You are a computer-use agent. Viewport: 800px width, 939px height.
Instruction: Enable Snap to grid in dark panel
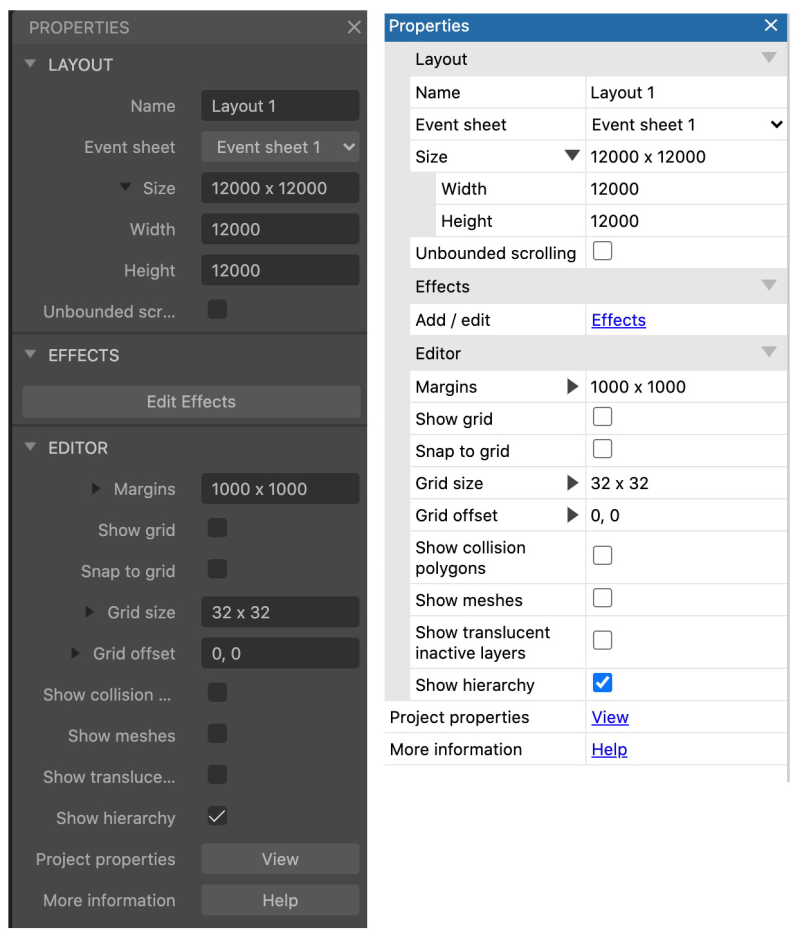217,569
